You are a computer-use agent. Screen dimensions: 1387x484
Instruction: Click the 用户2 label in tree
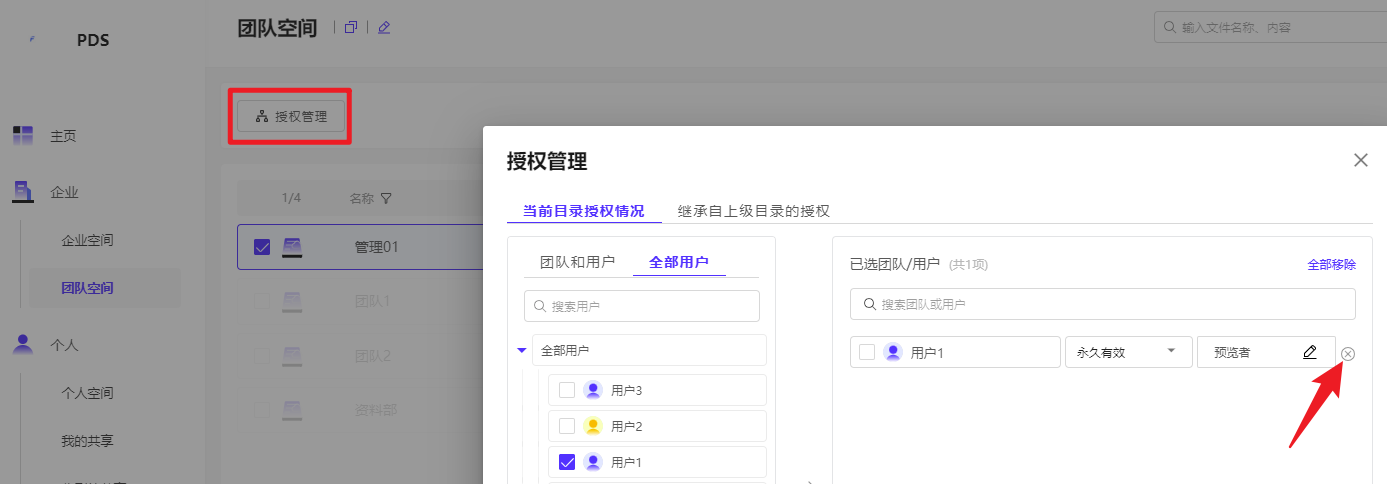[x=626, y=426]
